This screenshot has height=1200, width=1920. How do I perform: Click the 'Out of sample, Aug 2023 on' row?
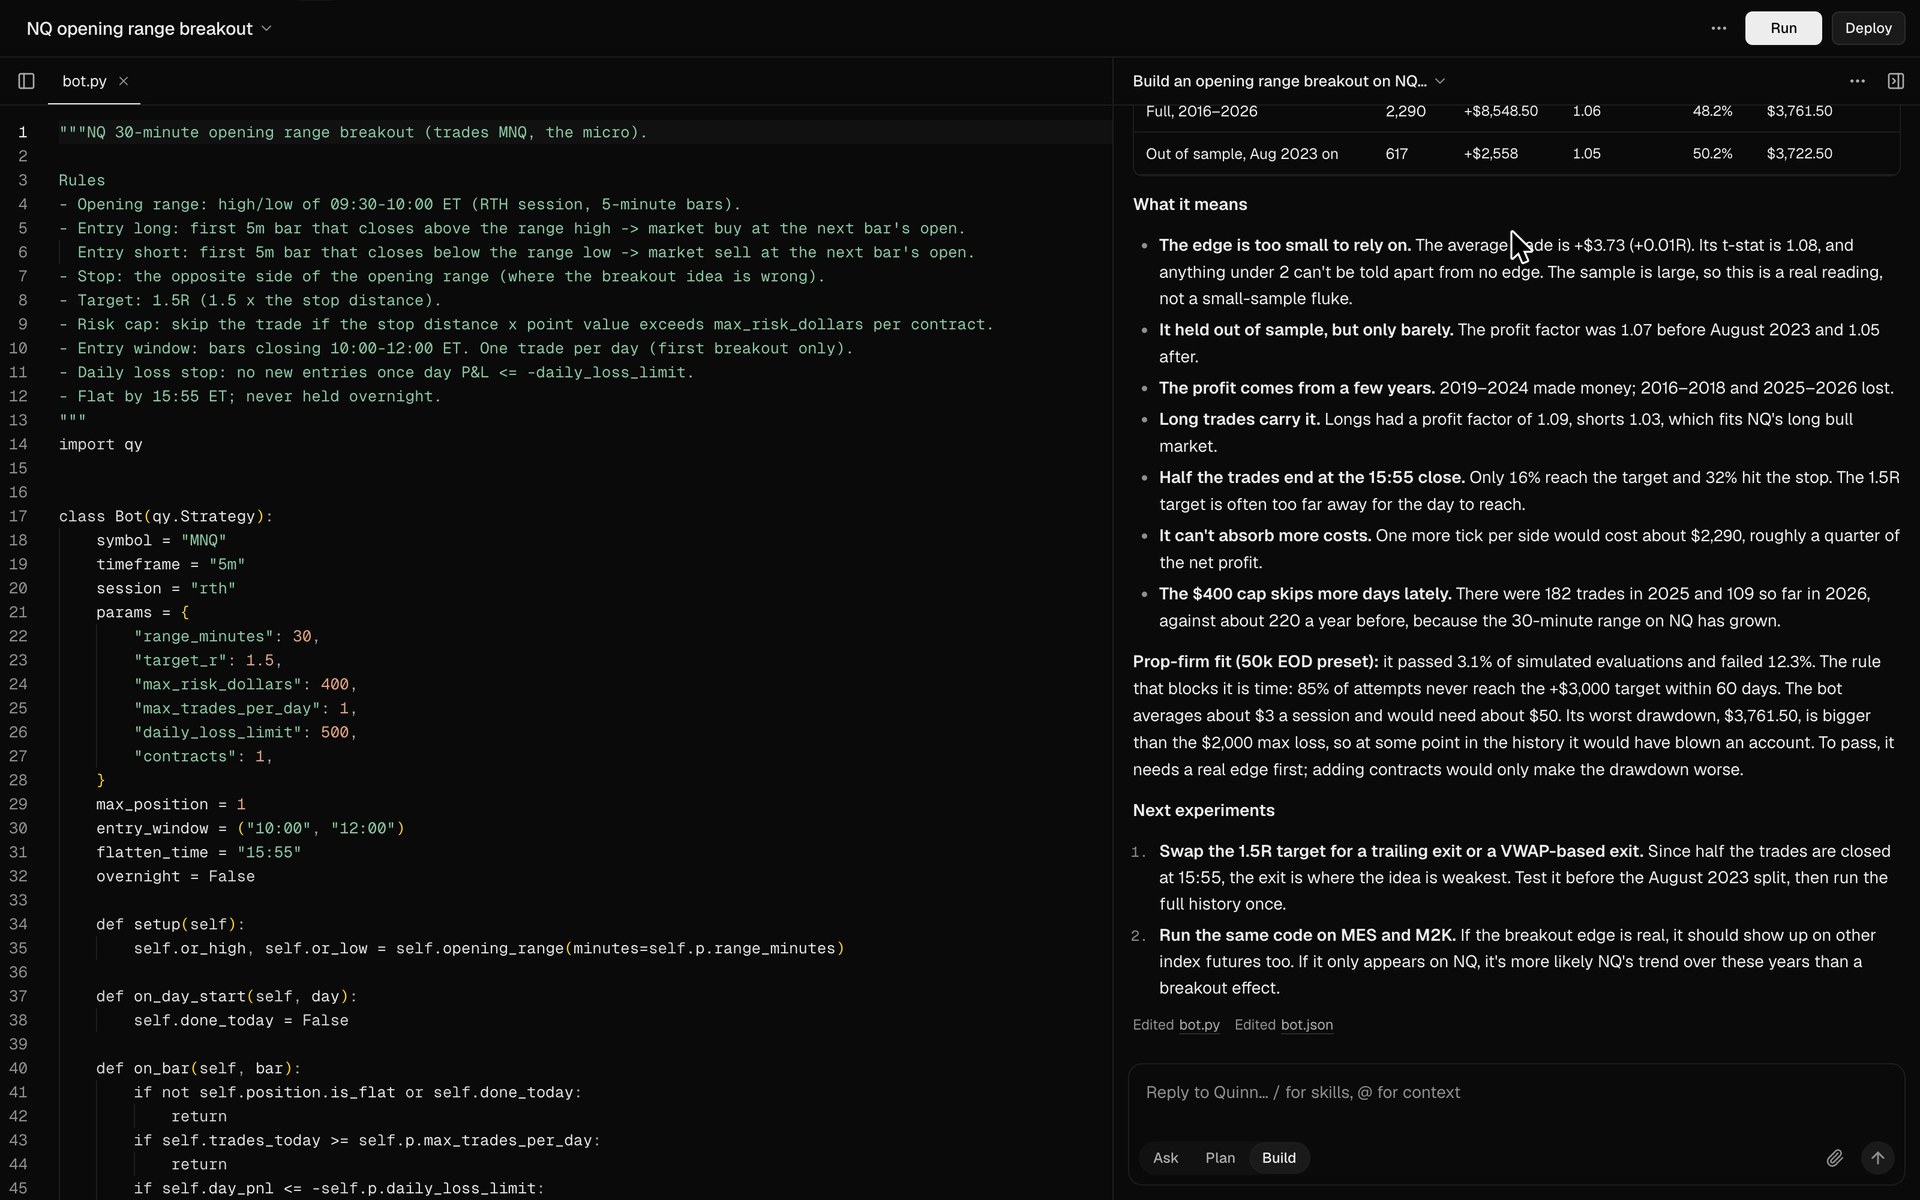click(1516, 154)
